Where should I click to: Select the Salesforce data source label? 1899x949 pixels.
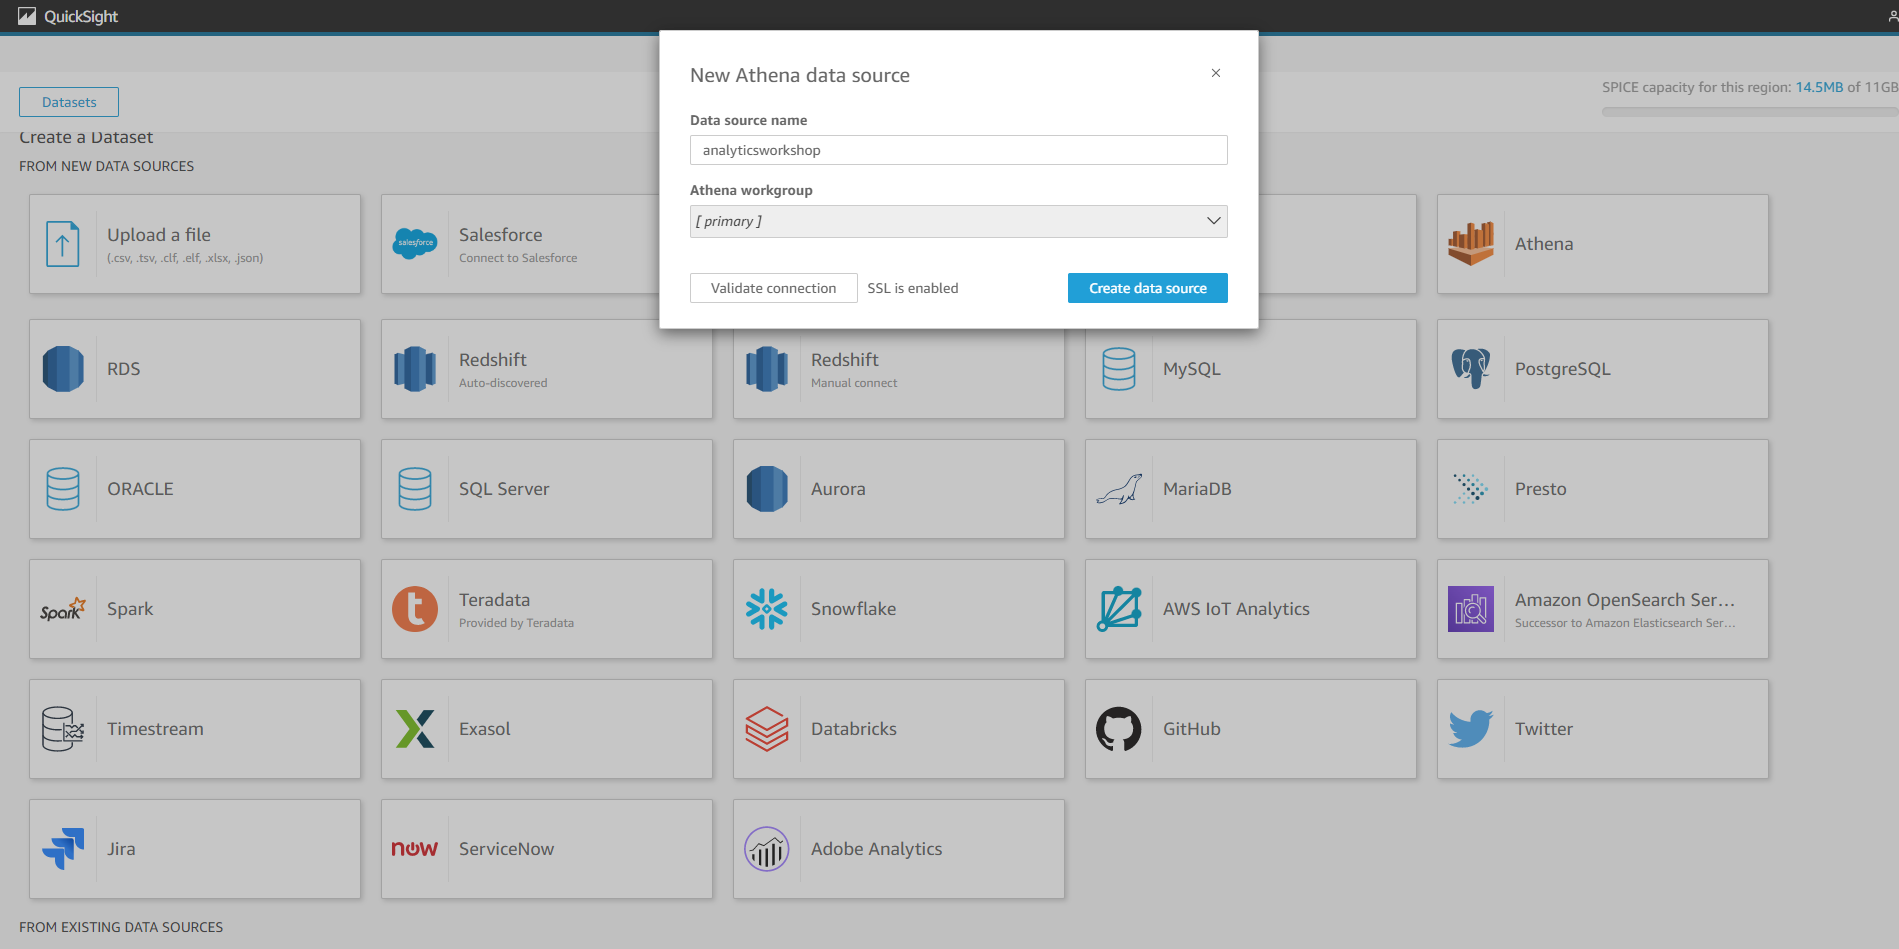pyautogui.click(x=500, y=235)
